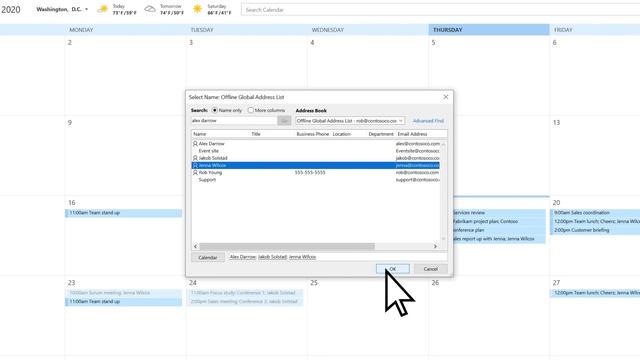Open the sales report event with Jenna Wilcox
640x360 pixels.
500,239
